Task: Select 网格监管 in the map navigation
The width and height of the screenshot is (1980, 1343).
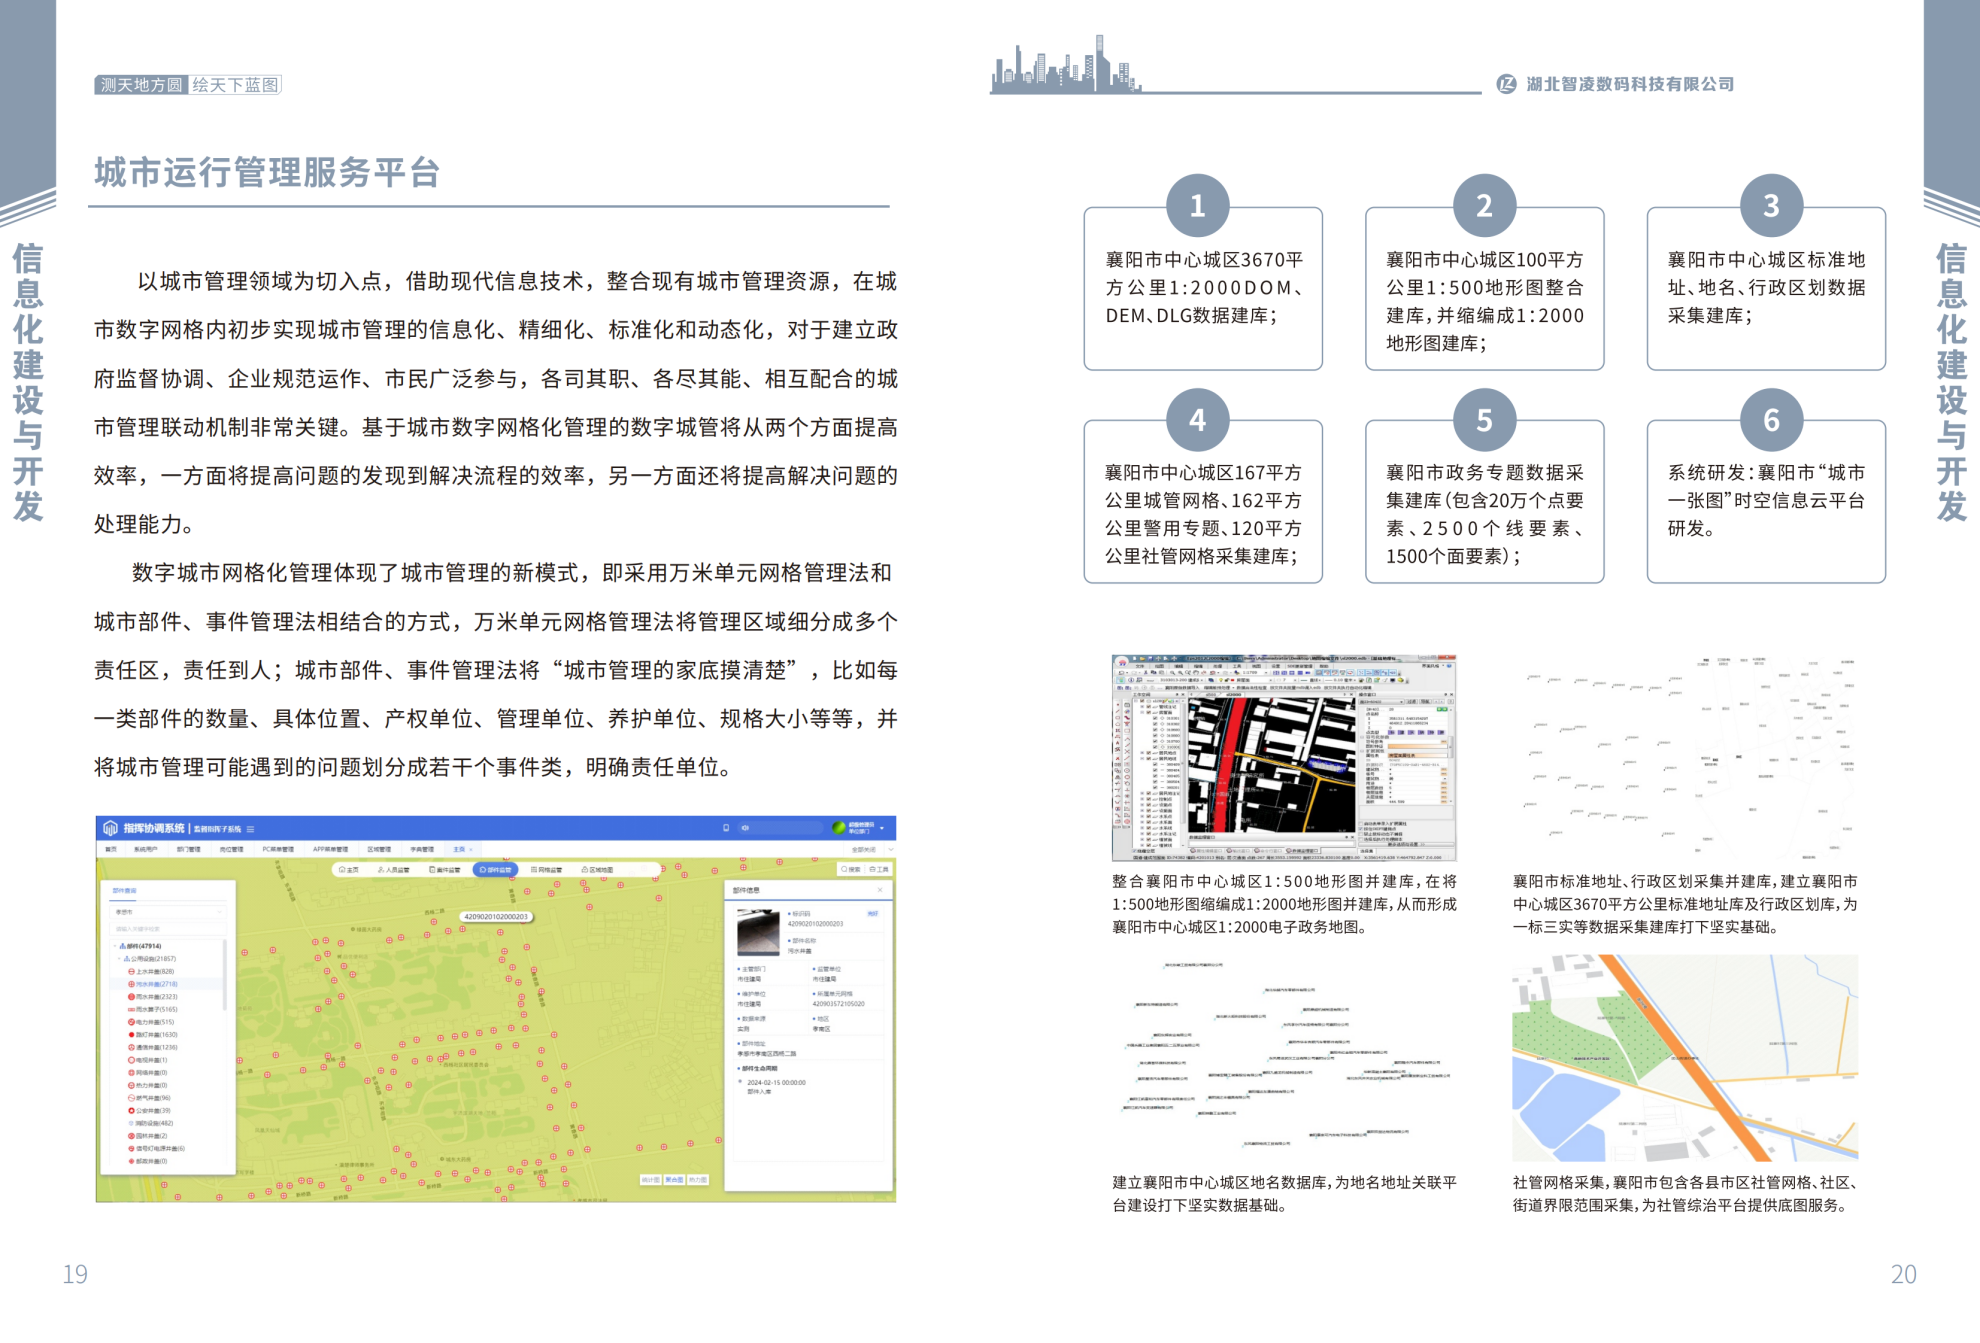Action: (x=547, y=870)
